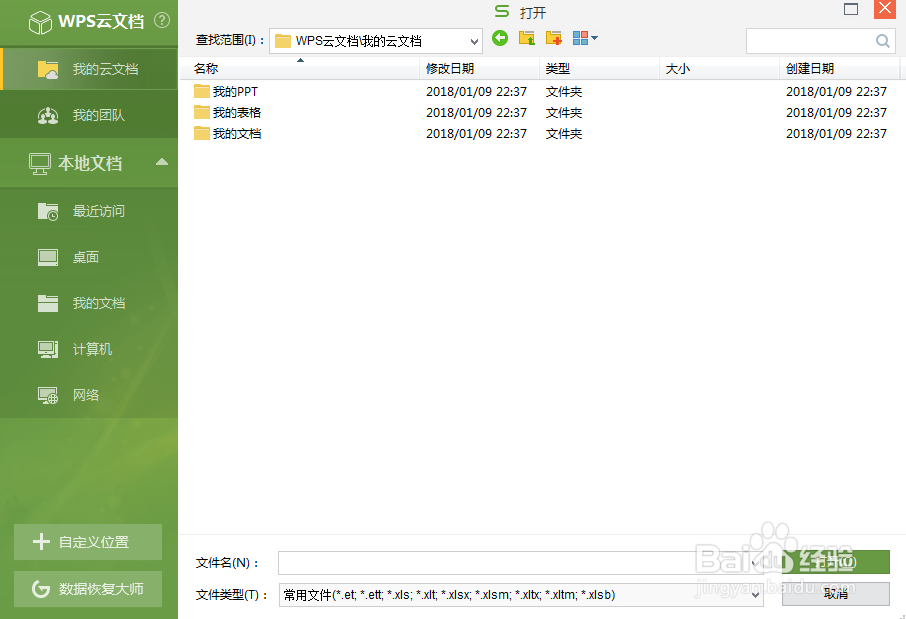Click the WPS cloud help question icon

[x=162, y=21]
